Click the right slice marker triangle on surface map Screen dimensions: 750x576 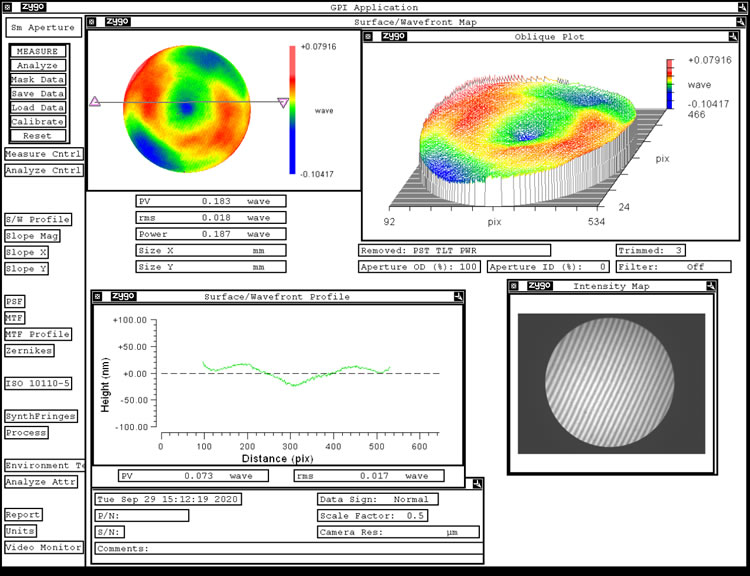point(282,102)
